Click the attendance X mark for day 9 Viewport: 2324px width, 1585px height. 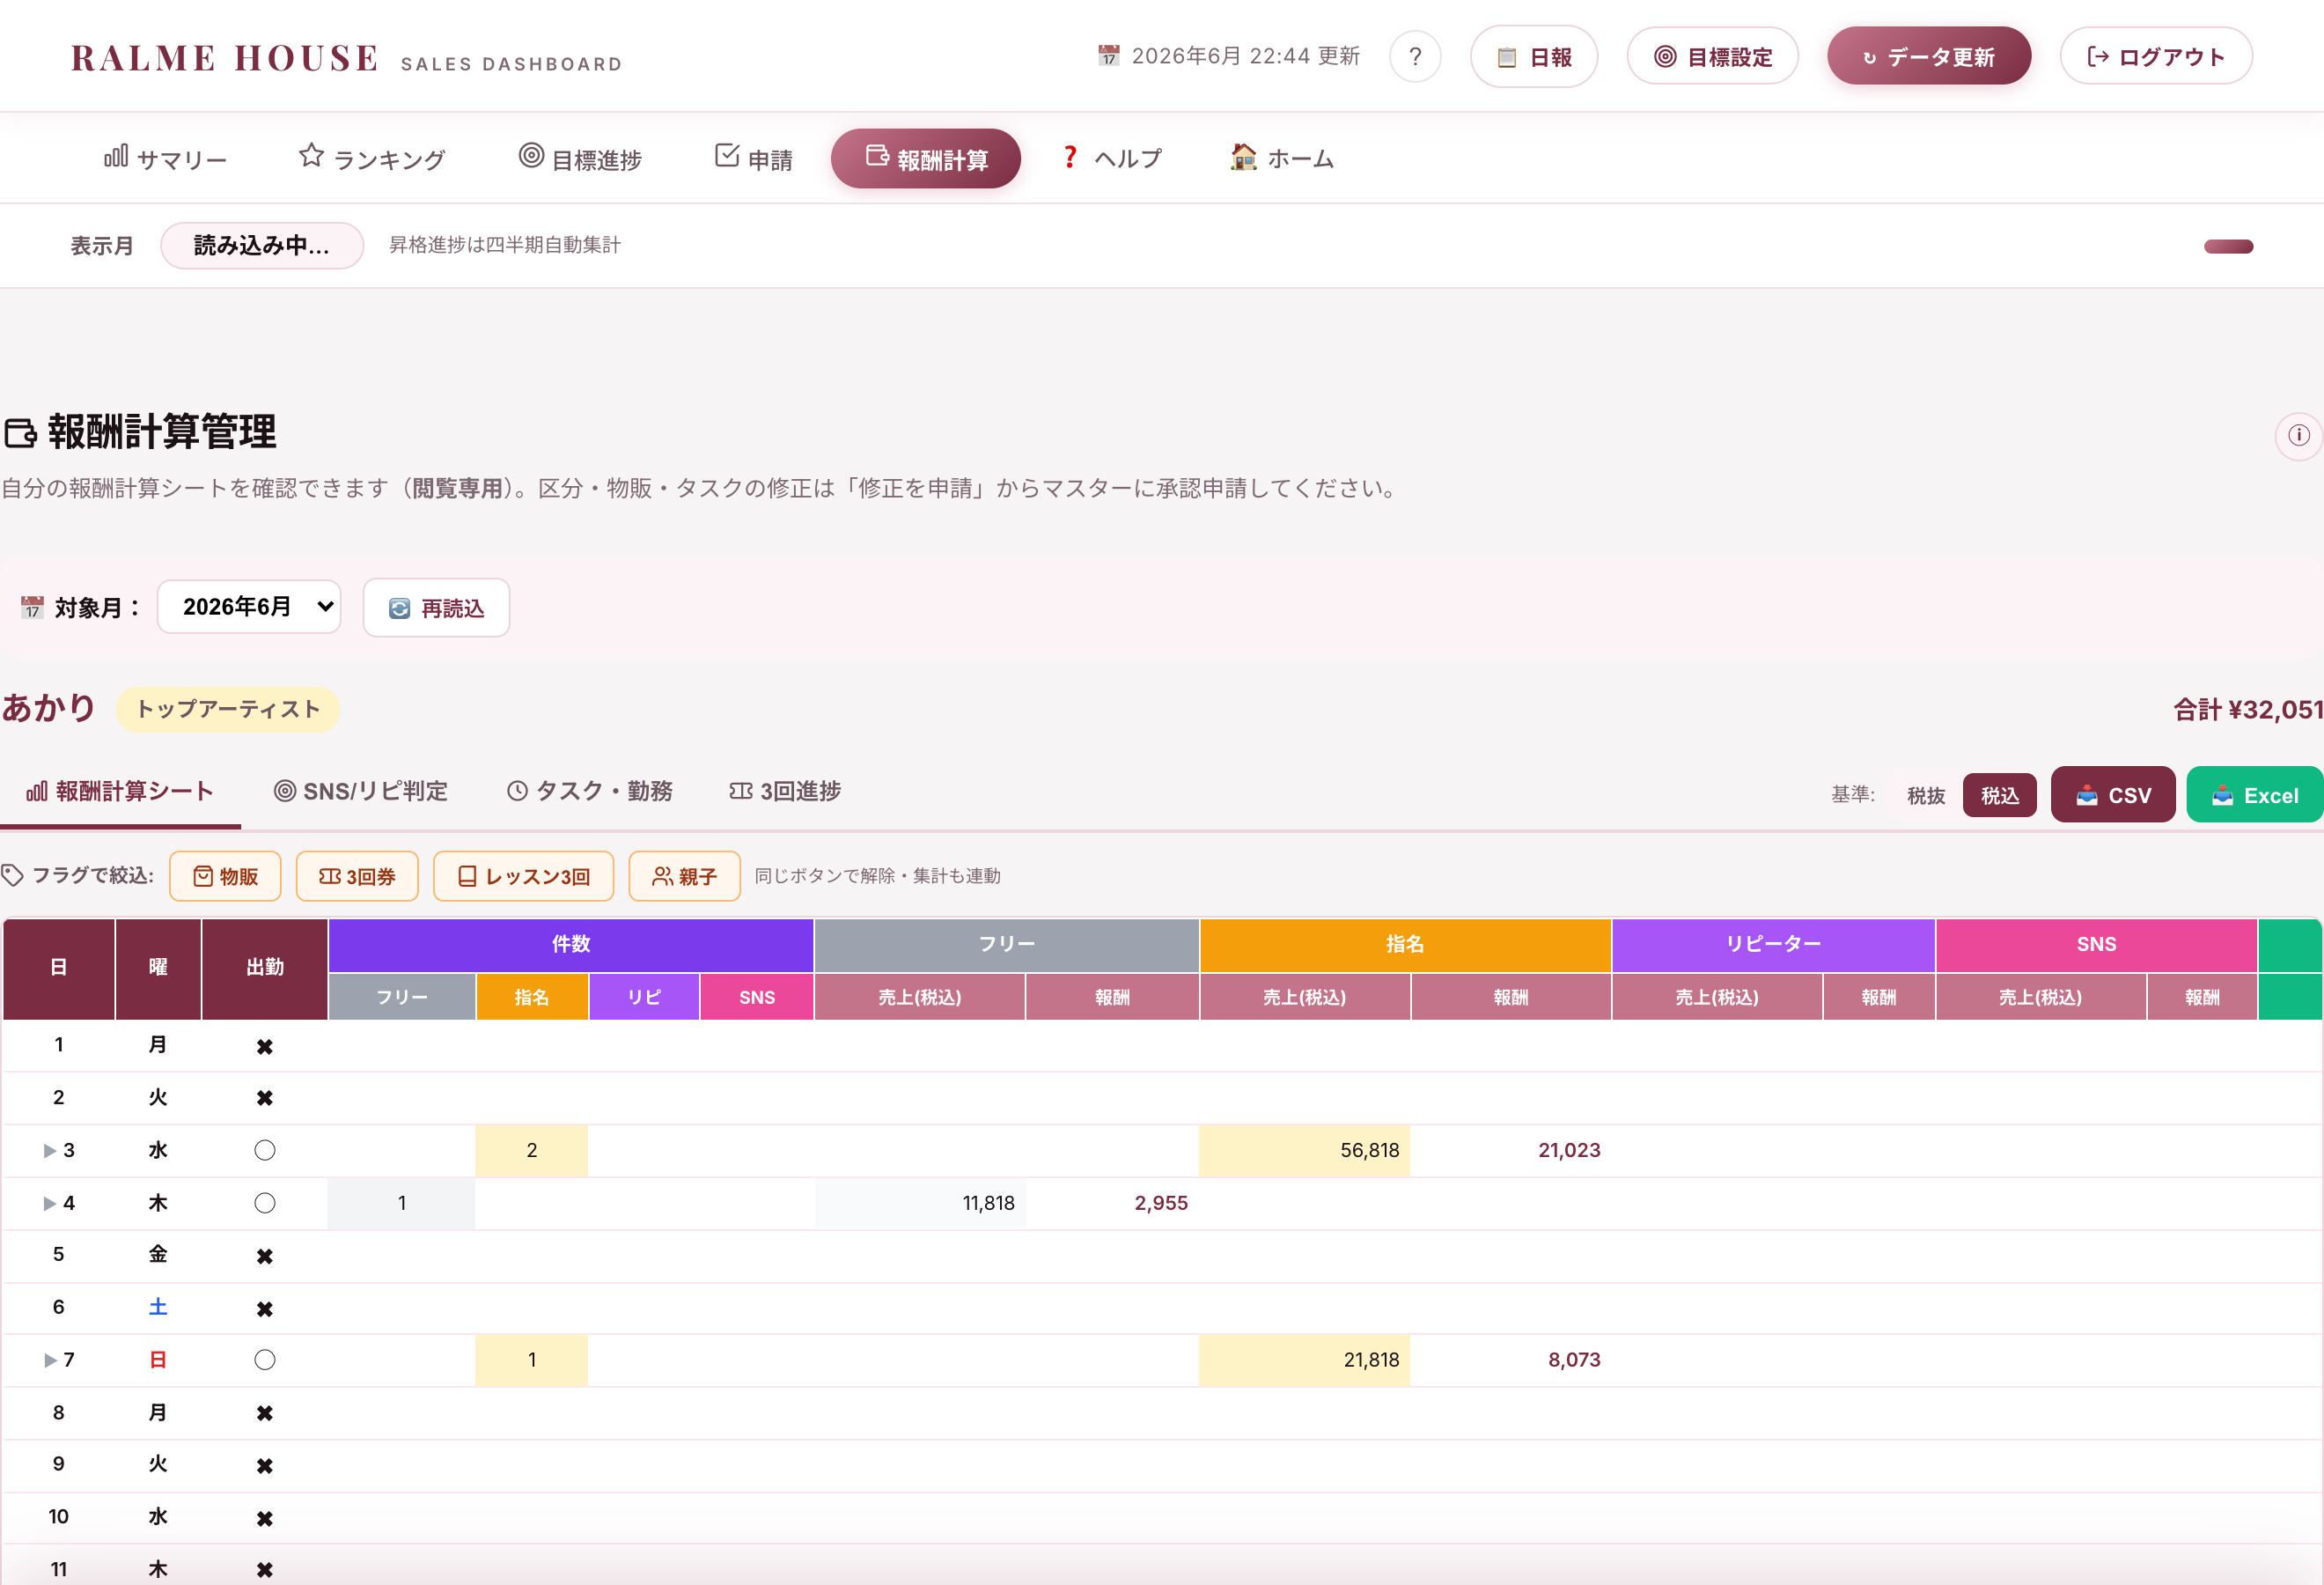[x=264, y=1466]
